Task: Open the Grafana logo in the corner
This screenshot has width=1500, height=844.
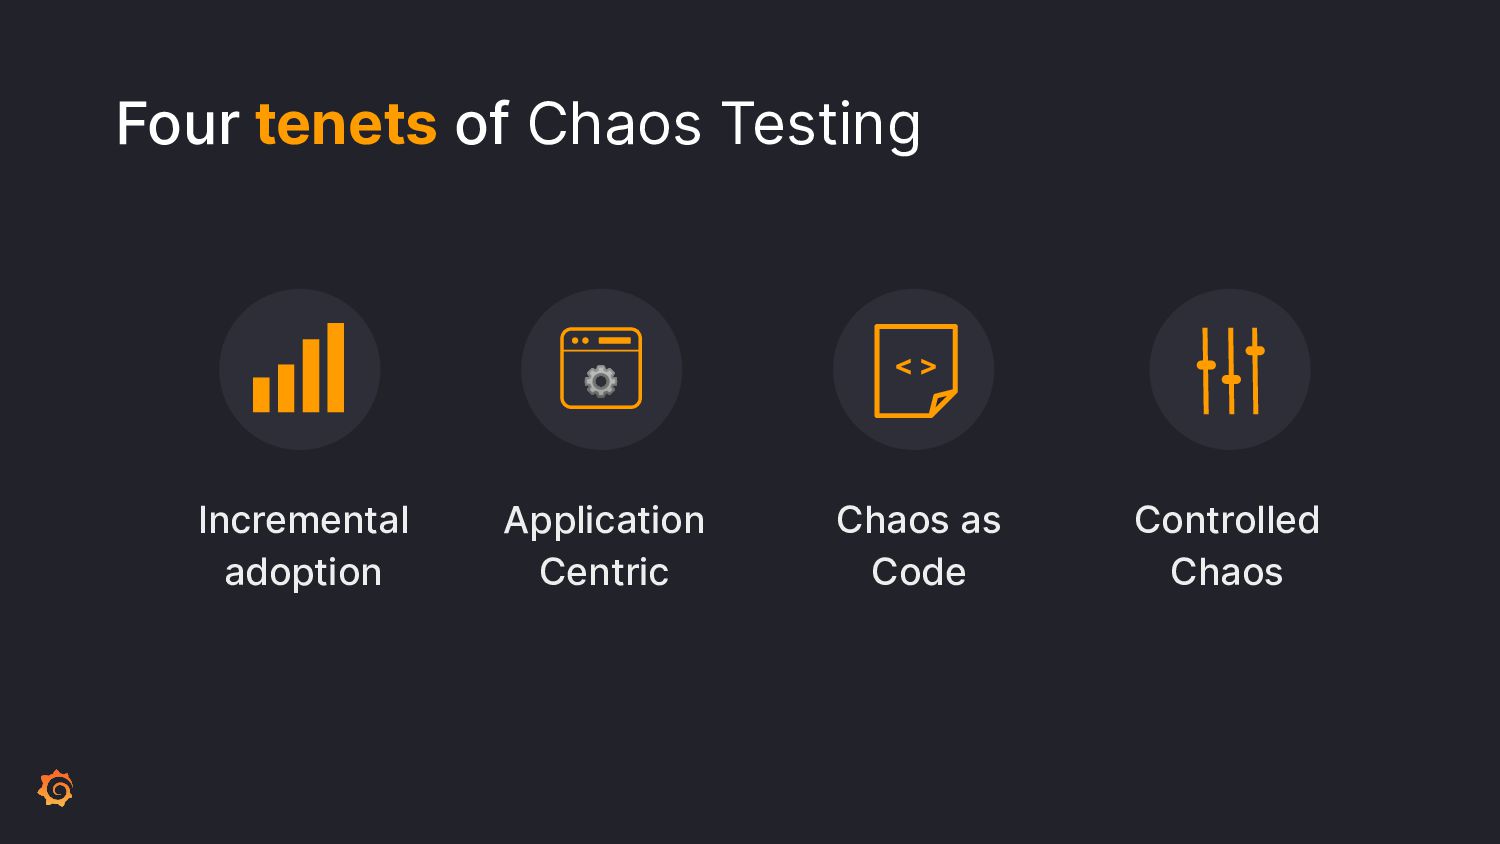Action: [56, 788]
